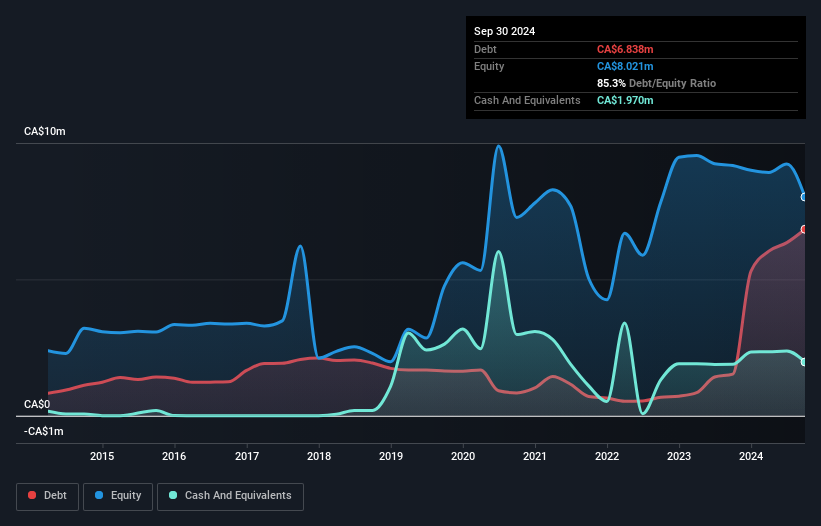The width and height of the screenshot is (821, 526).
Task: Select the blue Equity endpoint marker on chart
Action: coord(804,197)
